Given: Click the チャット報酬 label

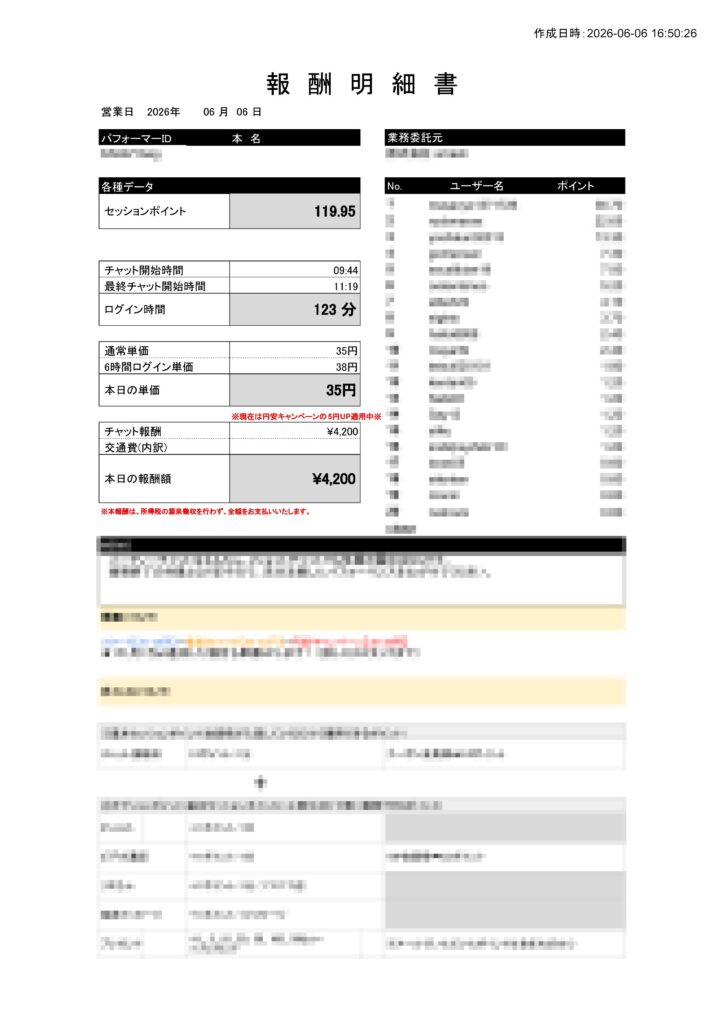Looking at the screenshot, I should [x=133, y=431].
